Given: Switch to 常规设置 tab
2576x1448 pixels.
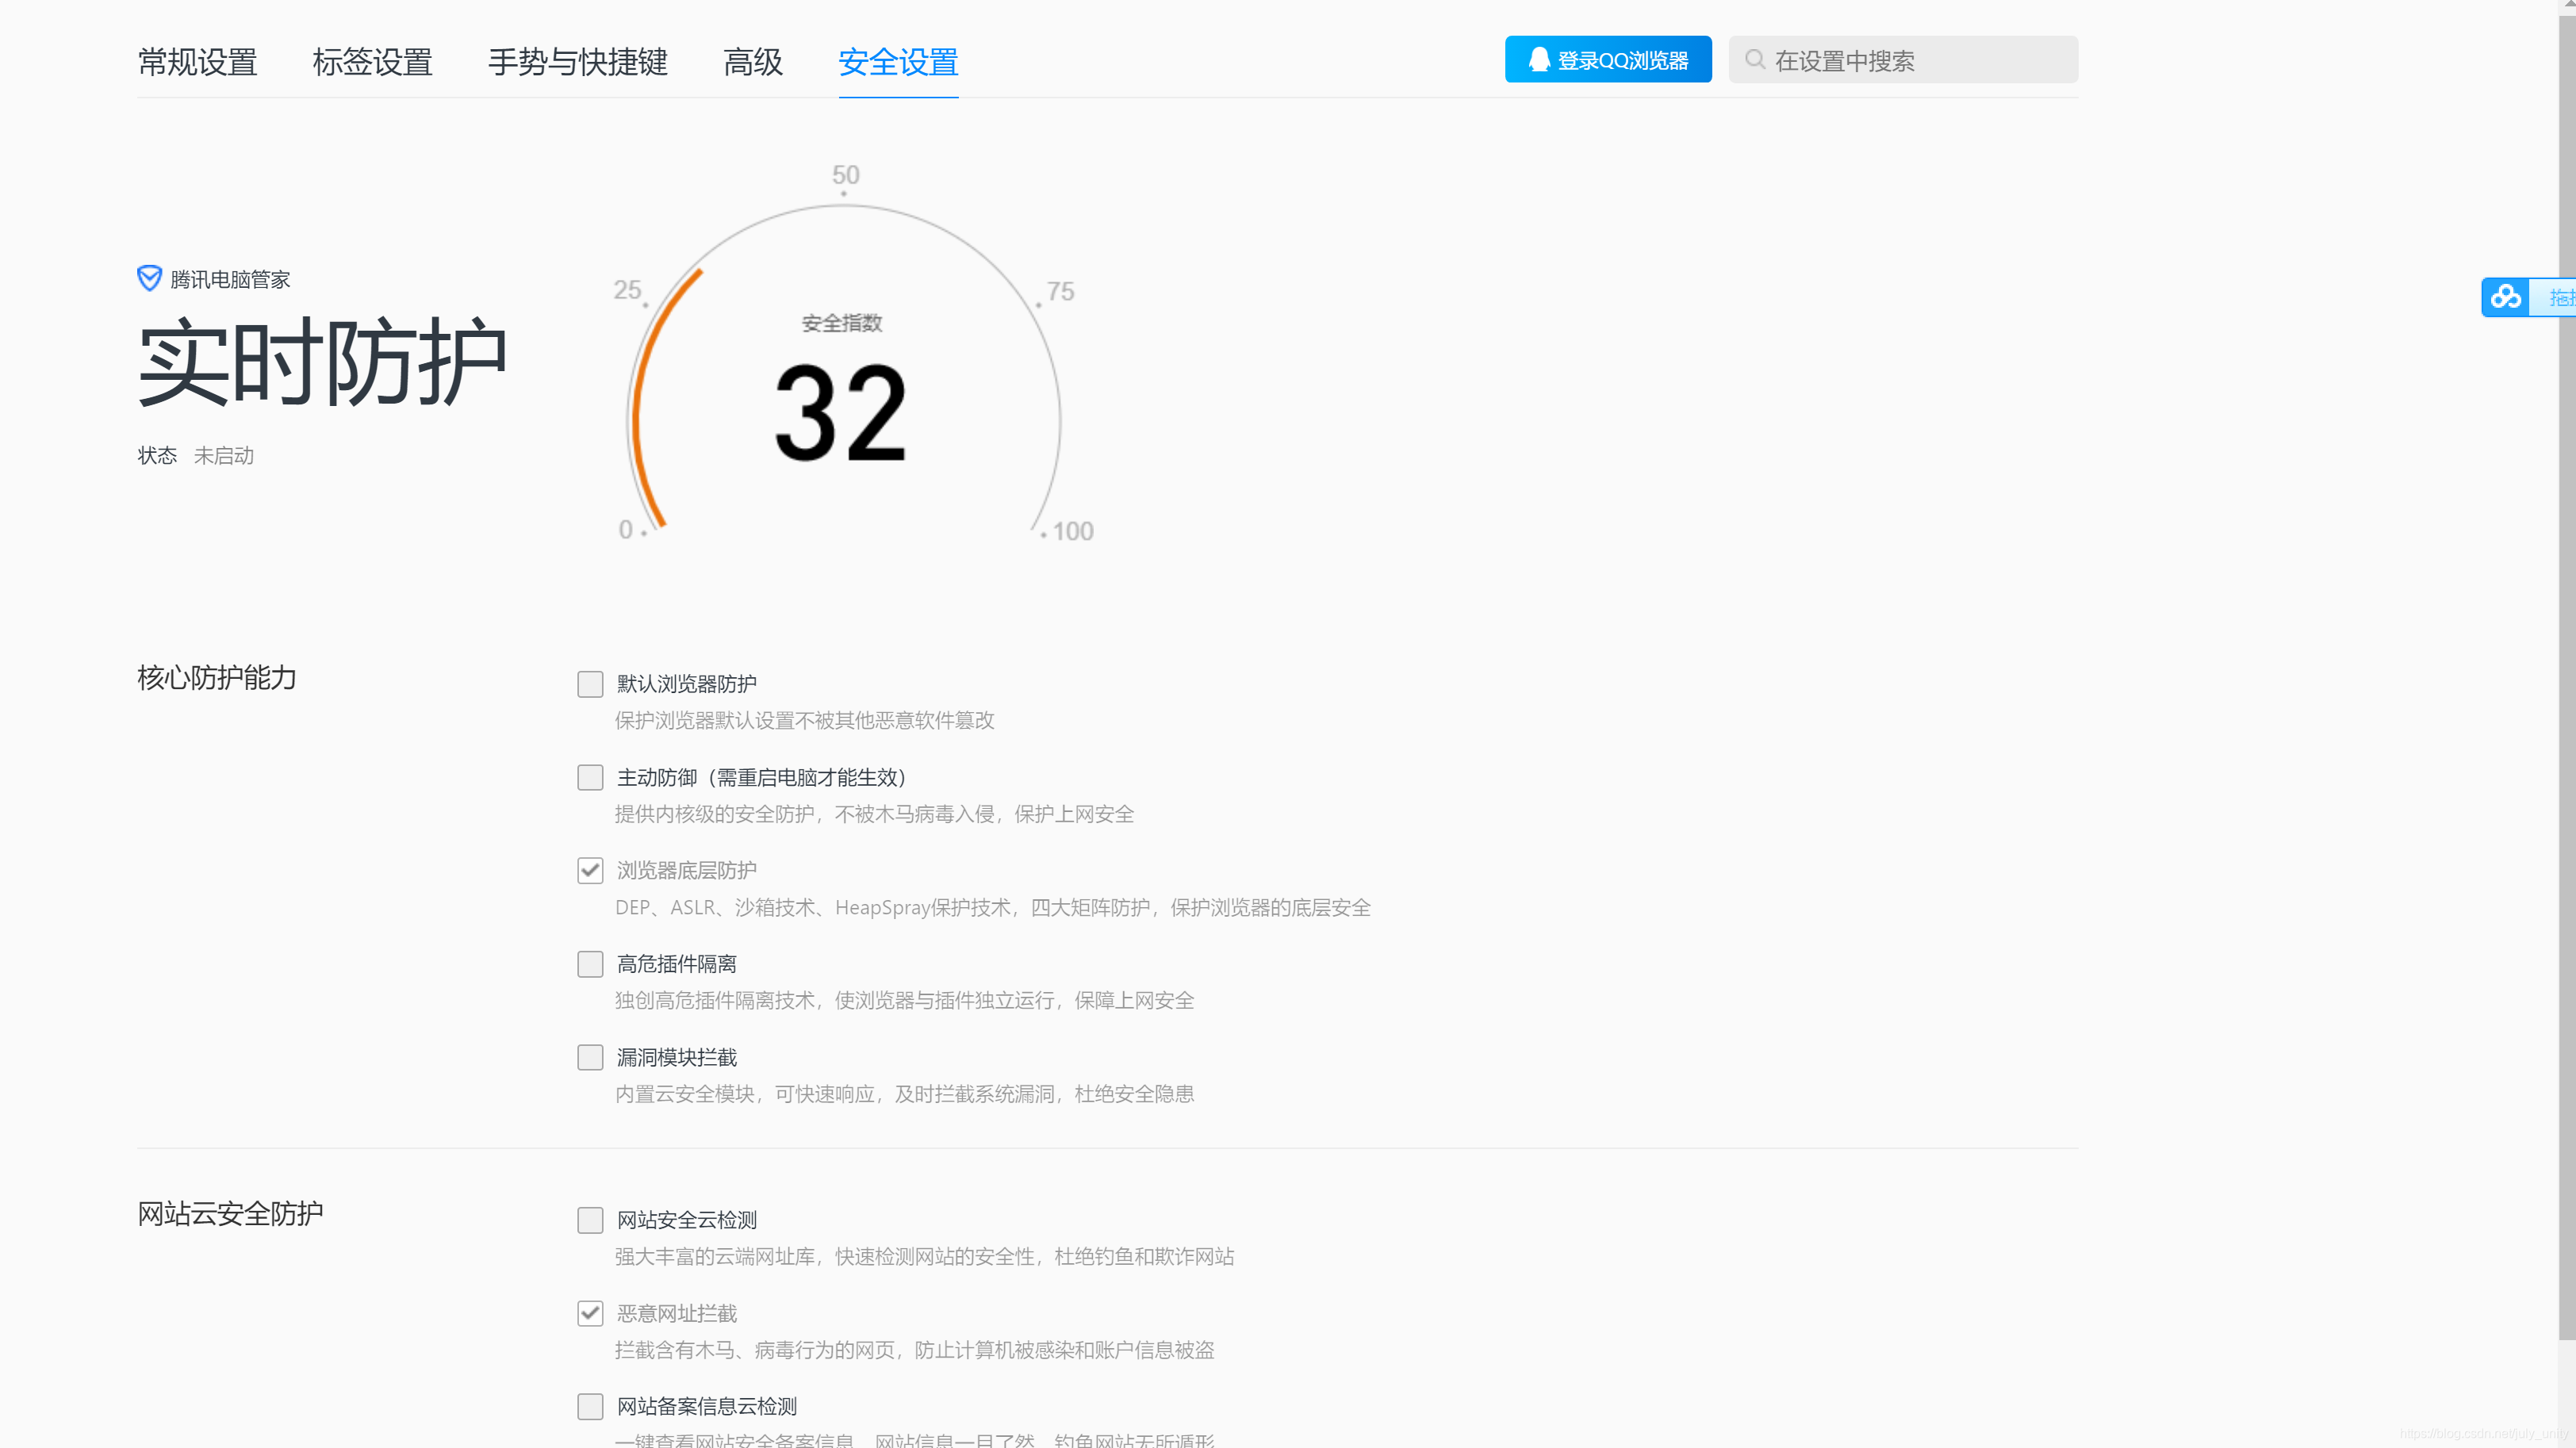Looking at the screenshot, I should tap(197, 62).
